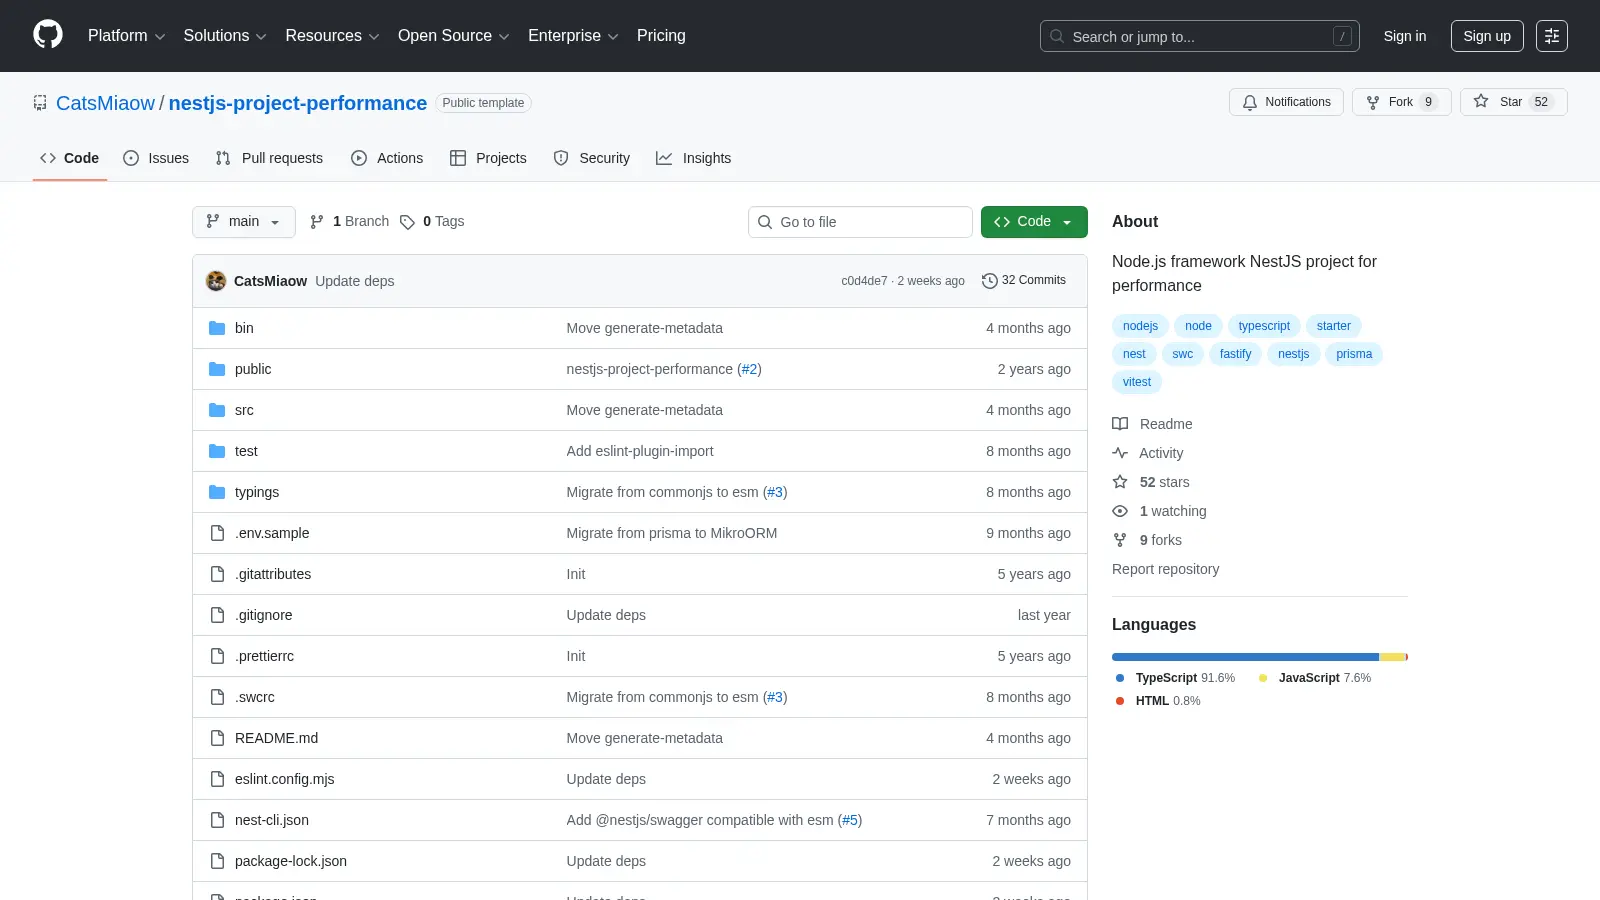Screen dimensions: 1600x900
Task: Switch to the Projects tab
Action: [488, 158]
